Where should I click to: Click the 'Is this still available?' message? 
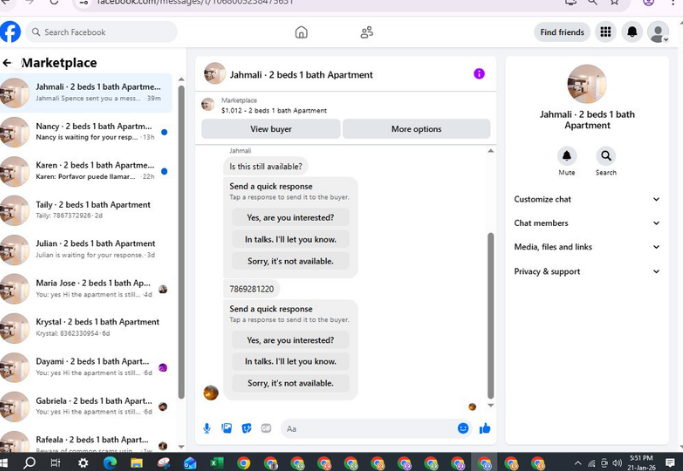266,166
